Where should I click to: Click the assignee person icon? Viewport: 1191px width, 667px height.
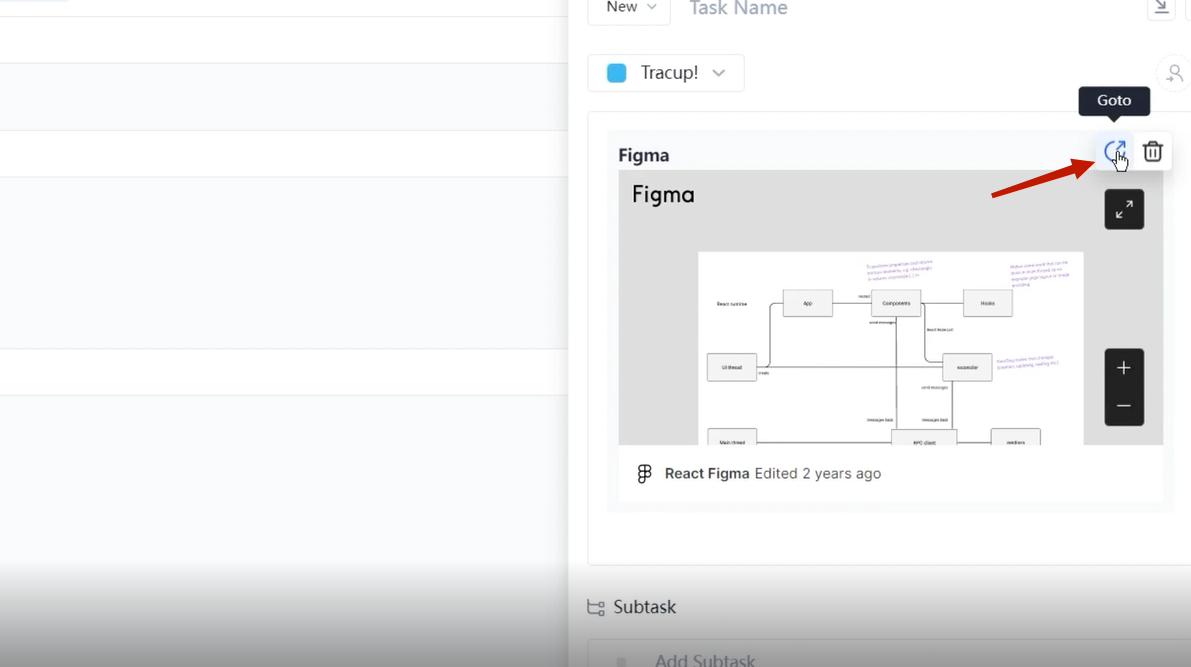(1173, 74)
